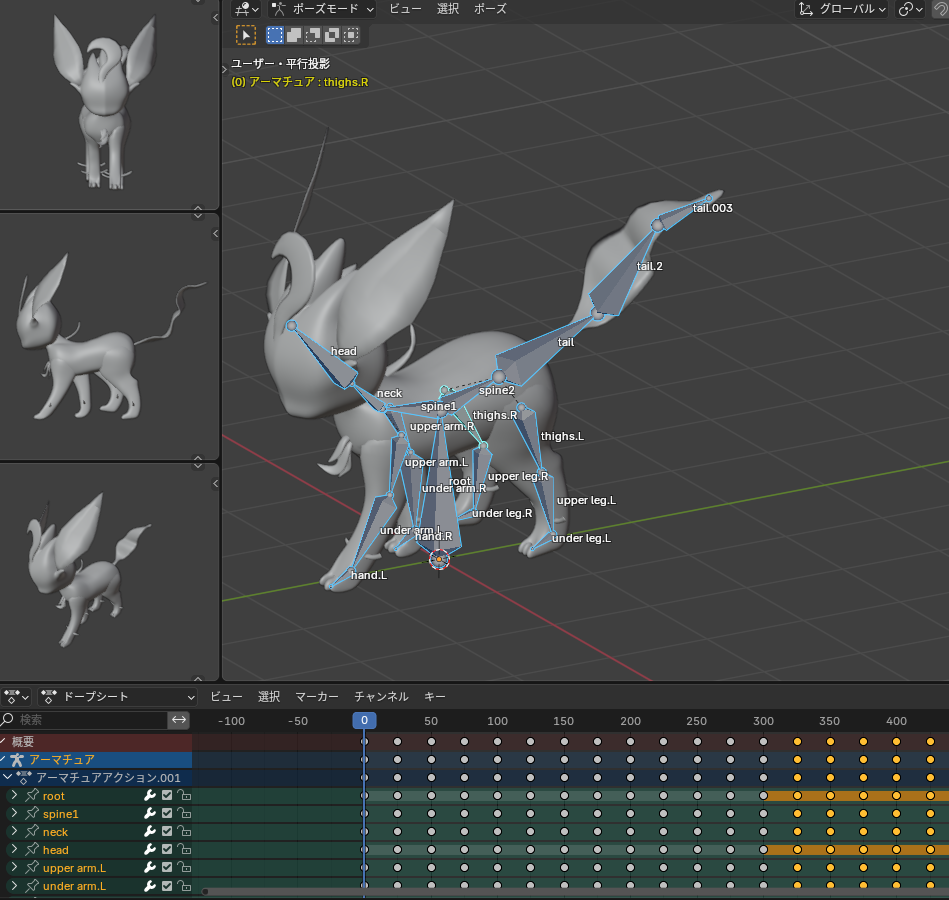Open the マーカー menu in dope sheet
Image resolution: width=949 pixels, height=900 pixels.
pyautogui.click(x=316, y=696)
